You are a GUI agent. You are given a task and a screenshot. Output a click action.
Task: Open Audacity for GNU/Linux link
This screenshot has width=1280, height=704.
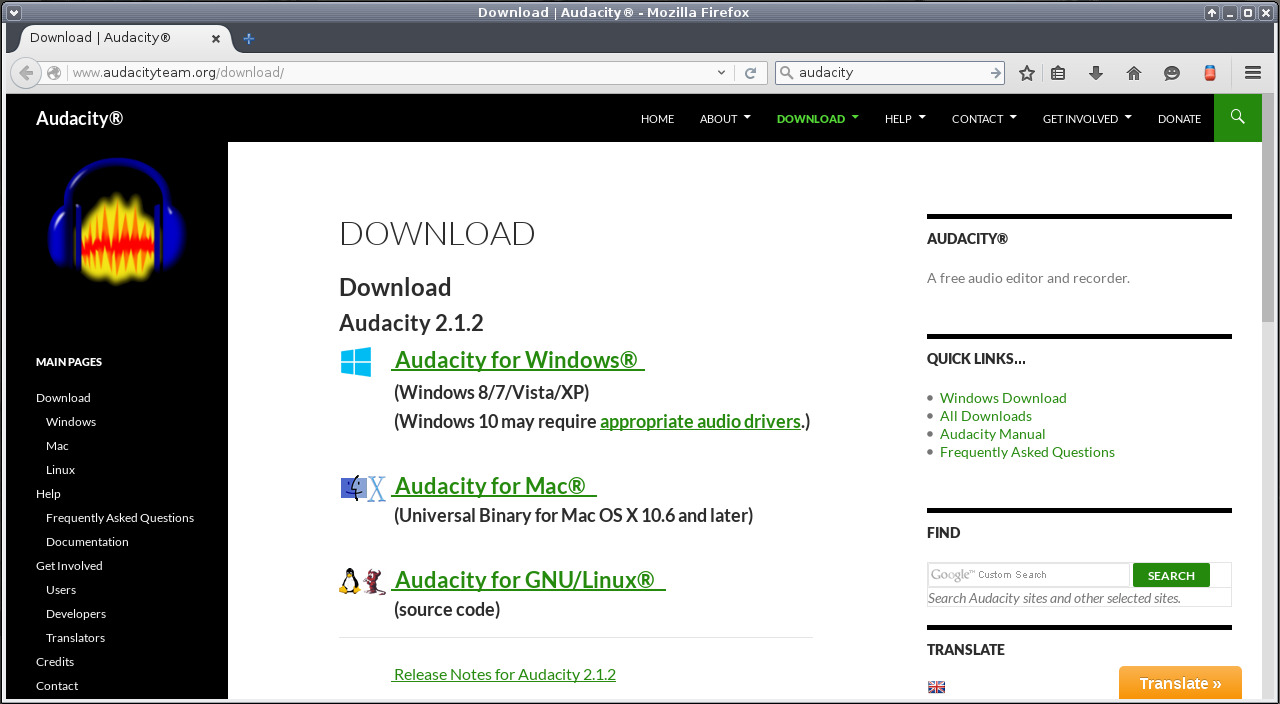[x=528, y=580]
